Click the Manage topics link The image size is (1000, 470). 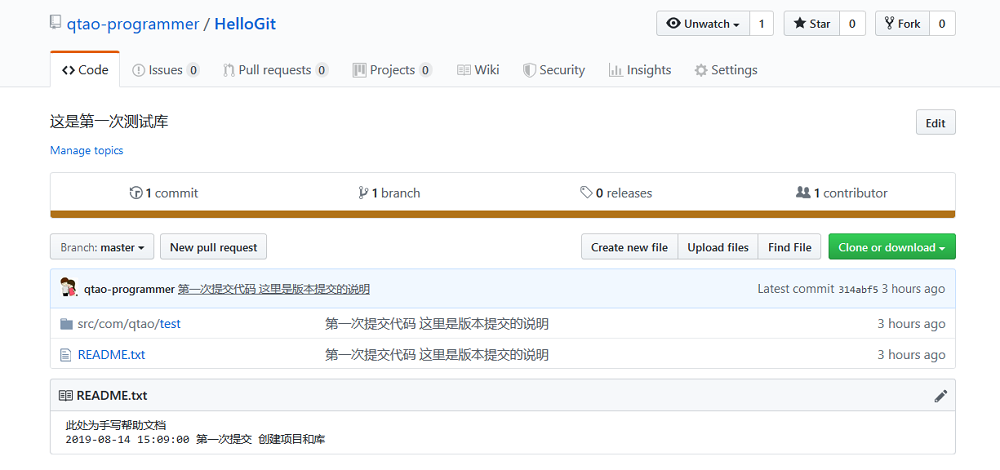click(x=87, y=151)
